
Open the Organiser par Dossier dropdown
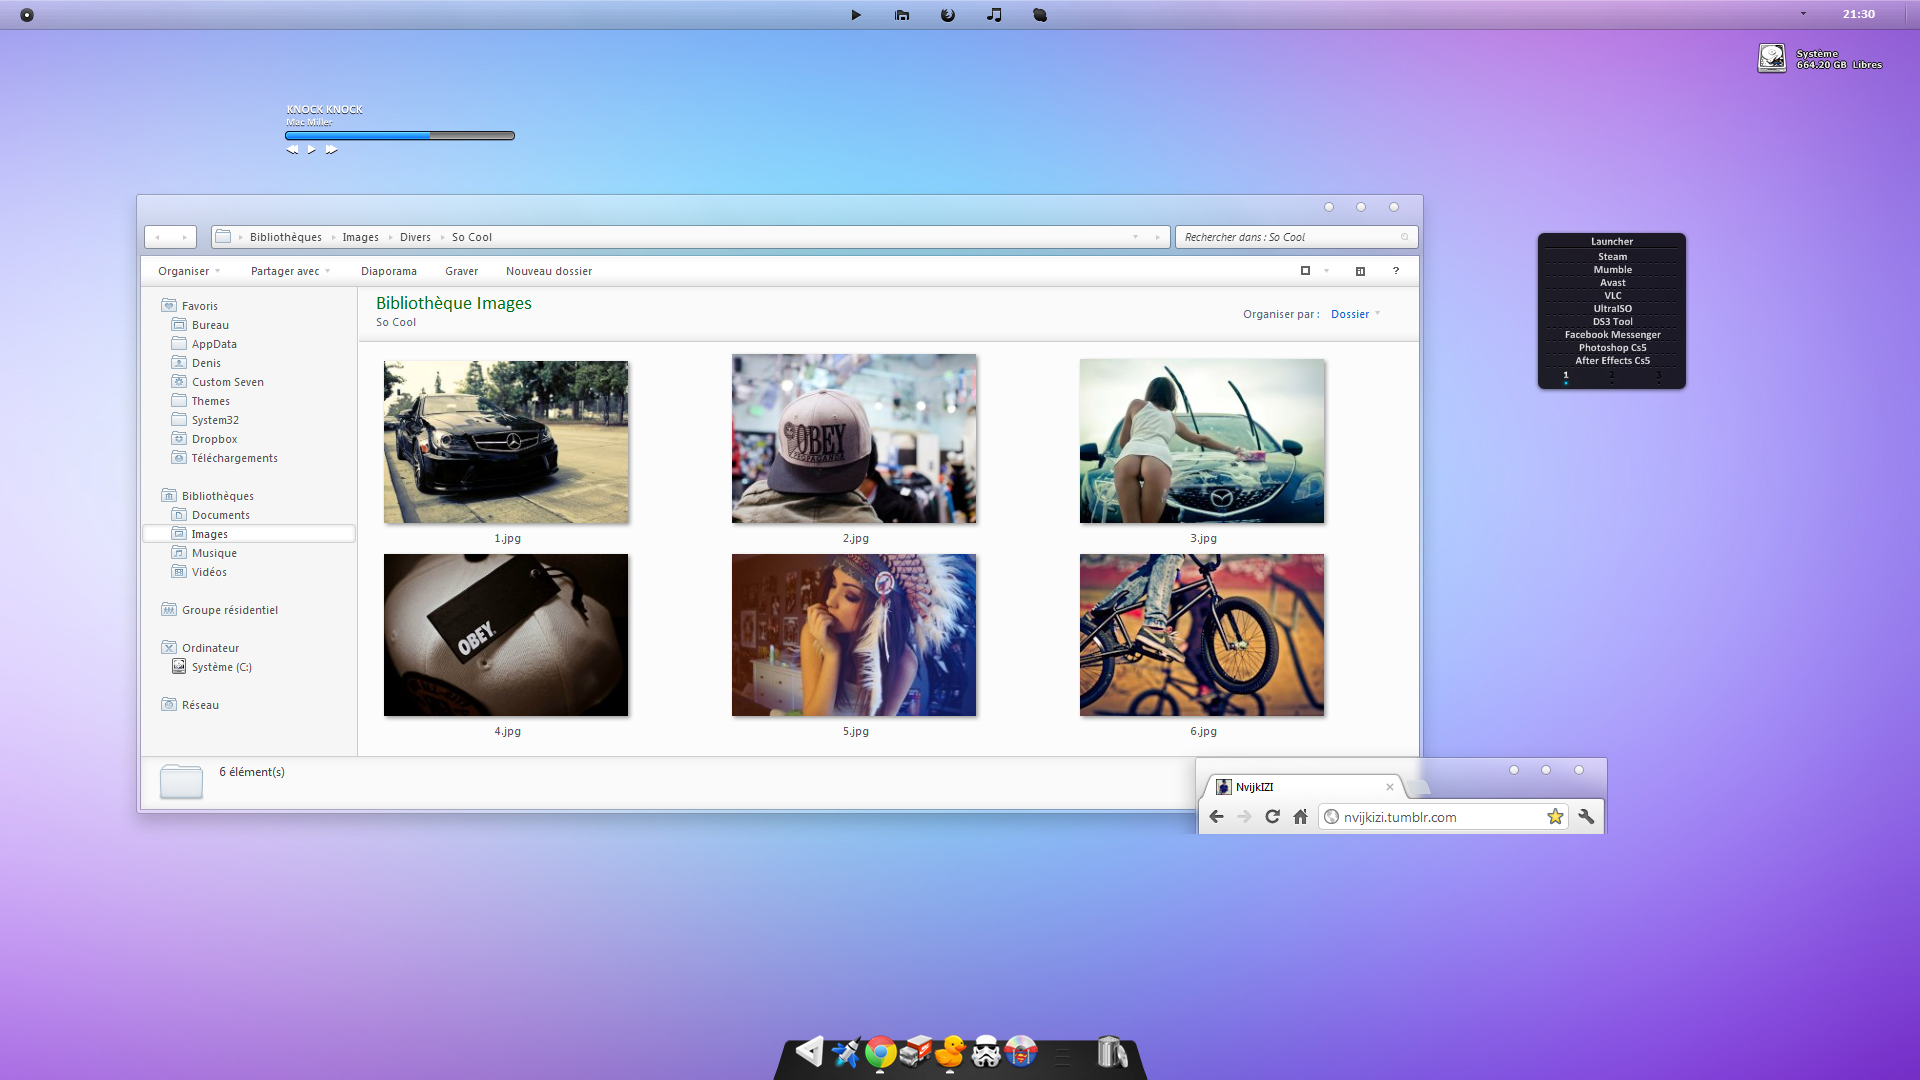pos(1355,314)
